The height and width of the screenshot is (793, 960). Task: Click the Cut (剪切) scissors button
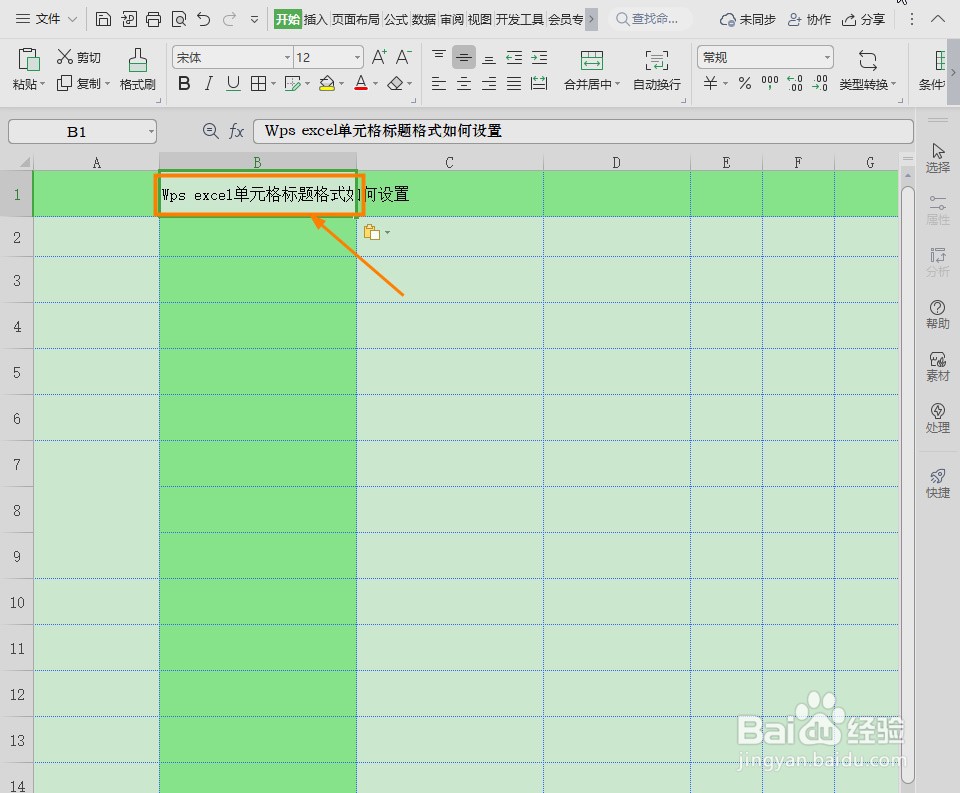pos(78,57)
